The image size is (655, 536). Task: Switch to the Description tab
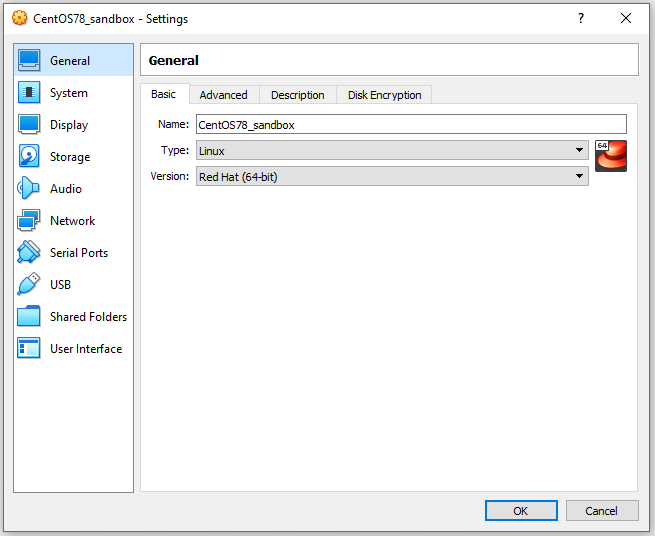297,95
